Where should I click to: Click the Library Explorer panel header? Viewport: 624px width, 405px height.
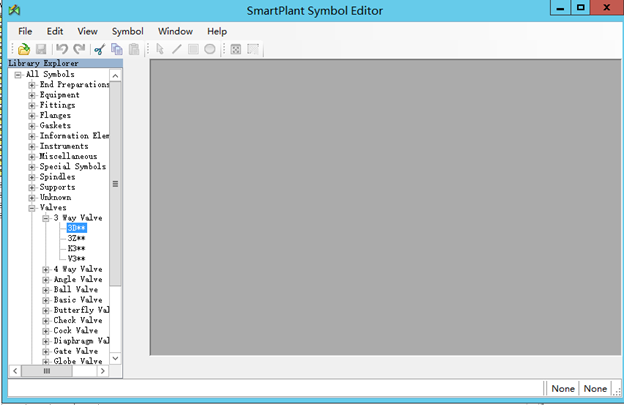(x=65, y=63)
